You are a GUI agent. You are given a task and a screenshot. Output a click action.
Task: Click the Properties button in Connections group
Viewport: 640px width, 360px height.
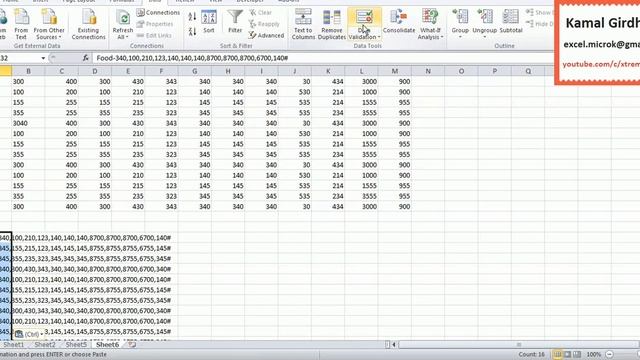click(155, 24)
